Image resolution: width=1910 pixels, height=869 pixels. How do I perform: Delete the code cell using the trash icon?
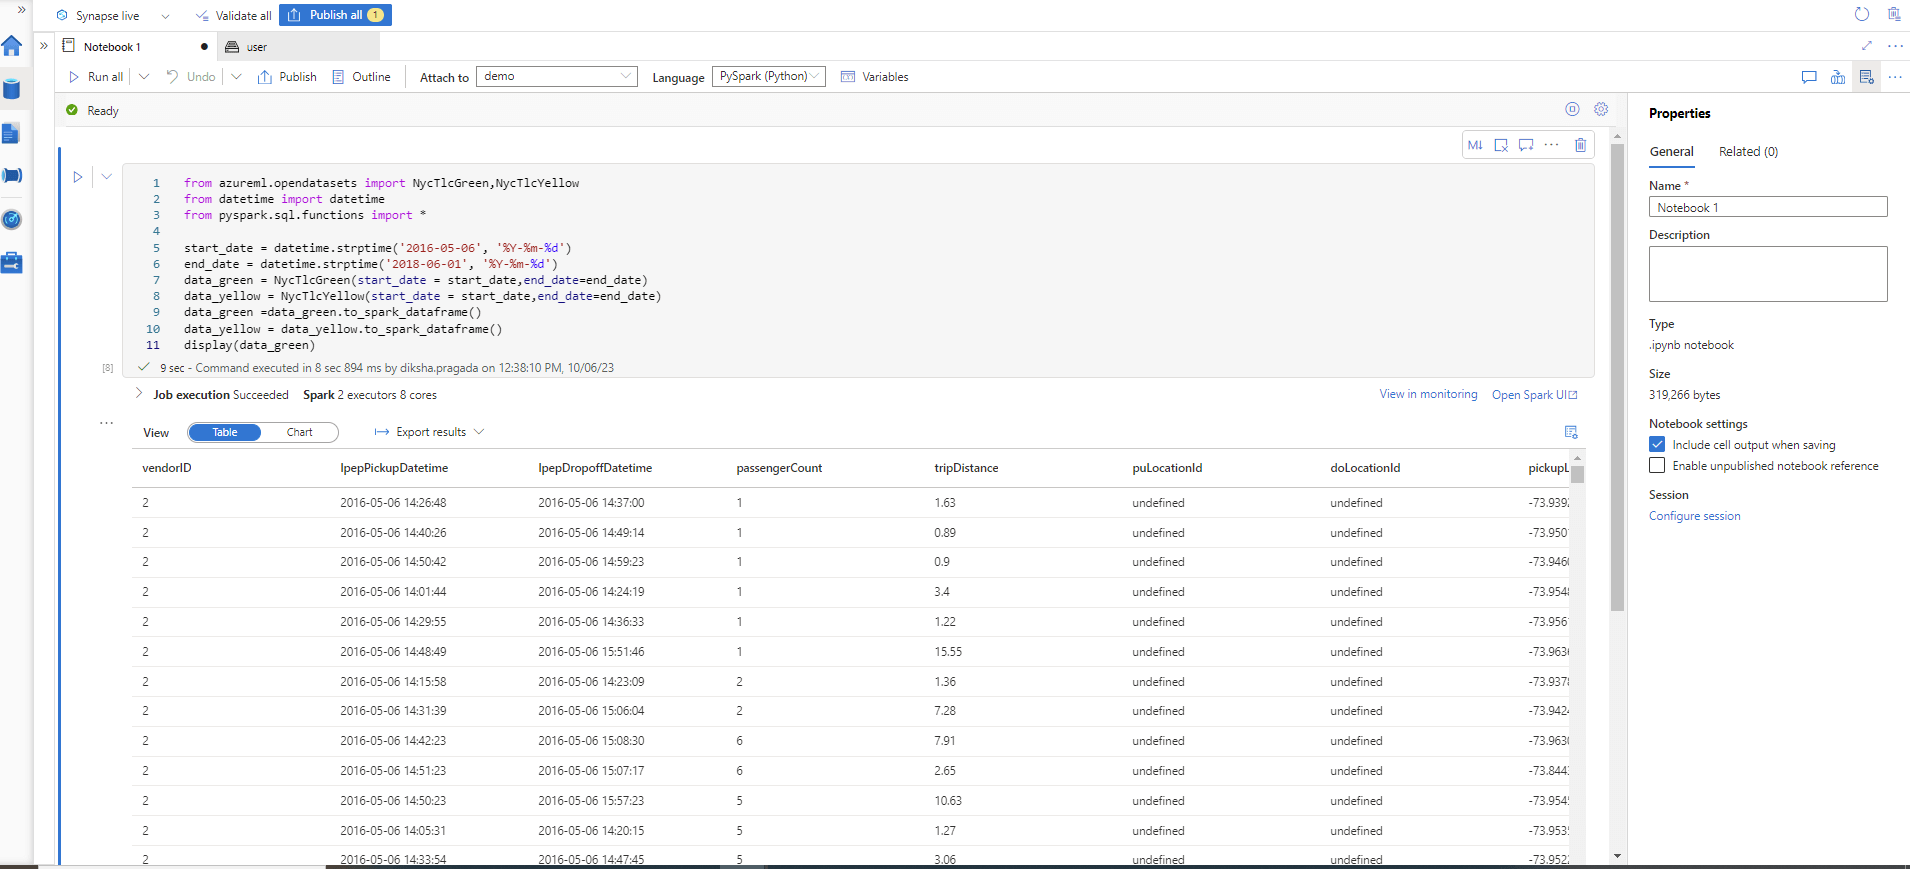(x=1580, y=145)
